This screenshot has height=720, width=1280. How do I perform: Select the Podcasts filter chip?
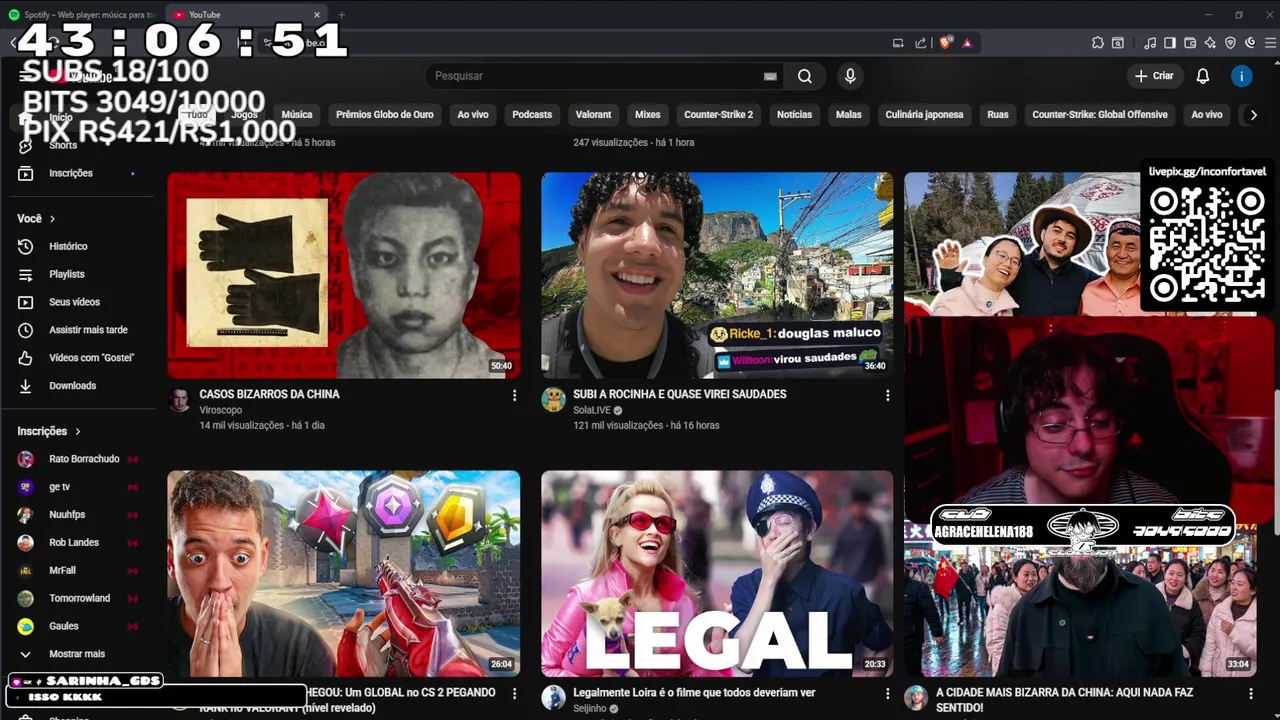(532, 115)
